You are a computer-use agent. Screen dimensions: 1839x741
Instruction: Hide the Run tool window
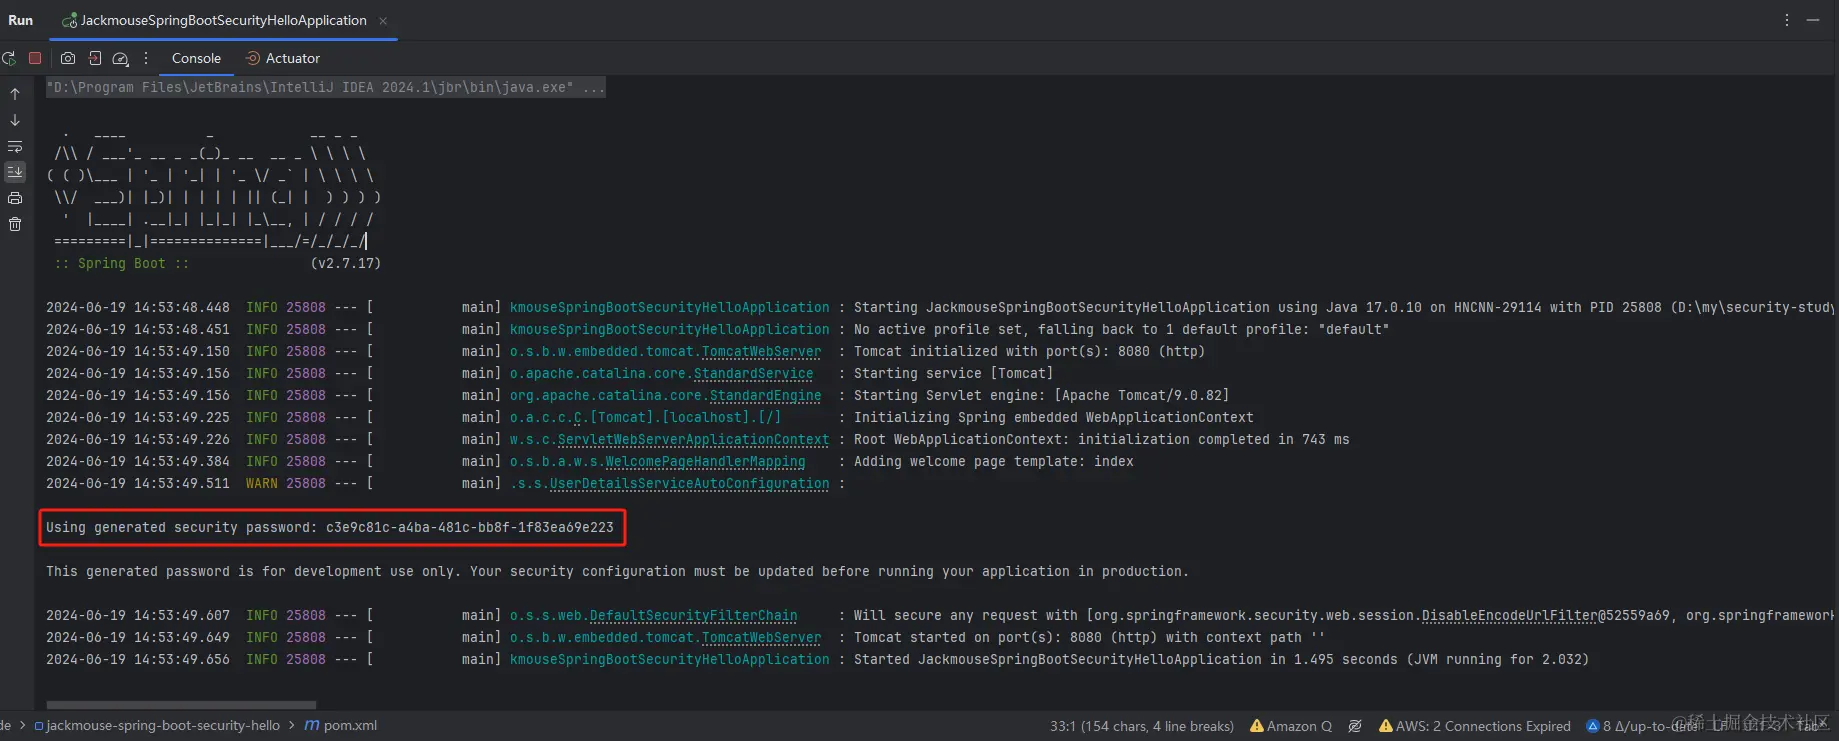[x=1813, y=20]
